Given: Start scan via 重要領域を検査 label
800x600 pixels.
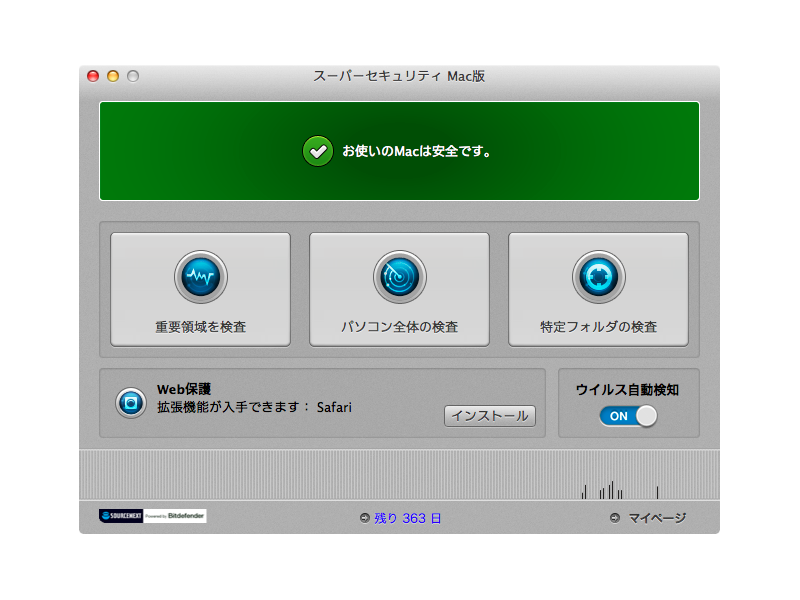Looking at the screenshot, I should point(200,327).
